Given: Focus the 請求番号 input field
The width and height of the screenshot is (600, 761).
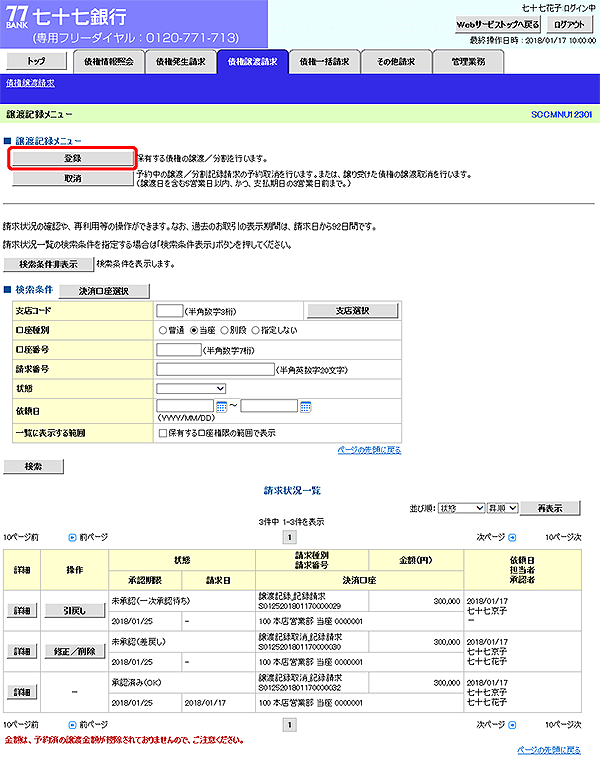Looking at the screenshot, I should click(215, 369).
